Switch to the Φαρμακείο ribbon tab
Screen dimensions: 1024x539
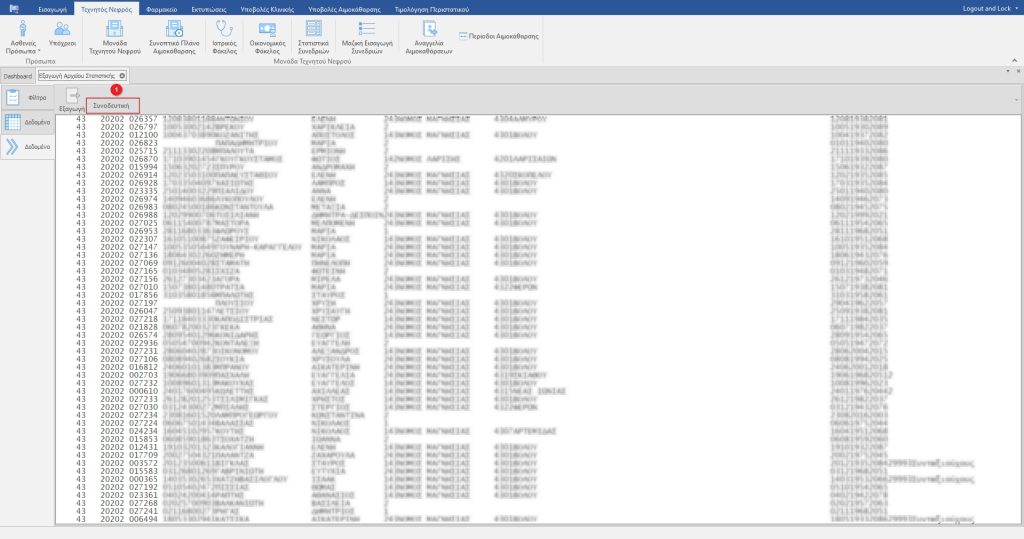click(x=161, y=7)
